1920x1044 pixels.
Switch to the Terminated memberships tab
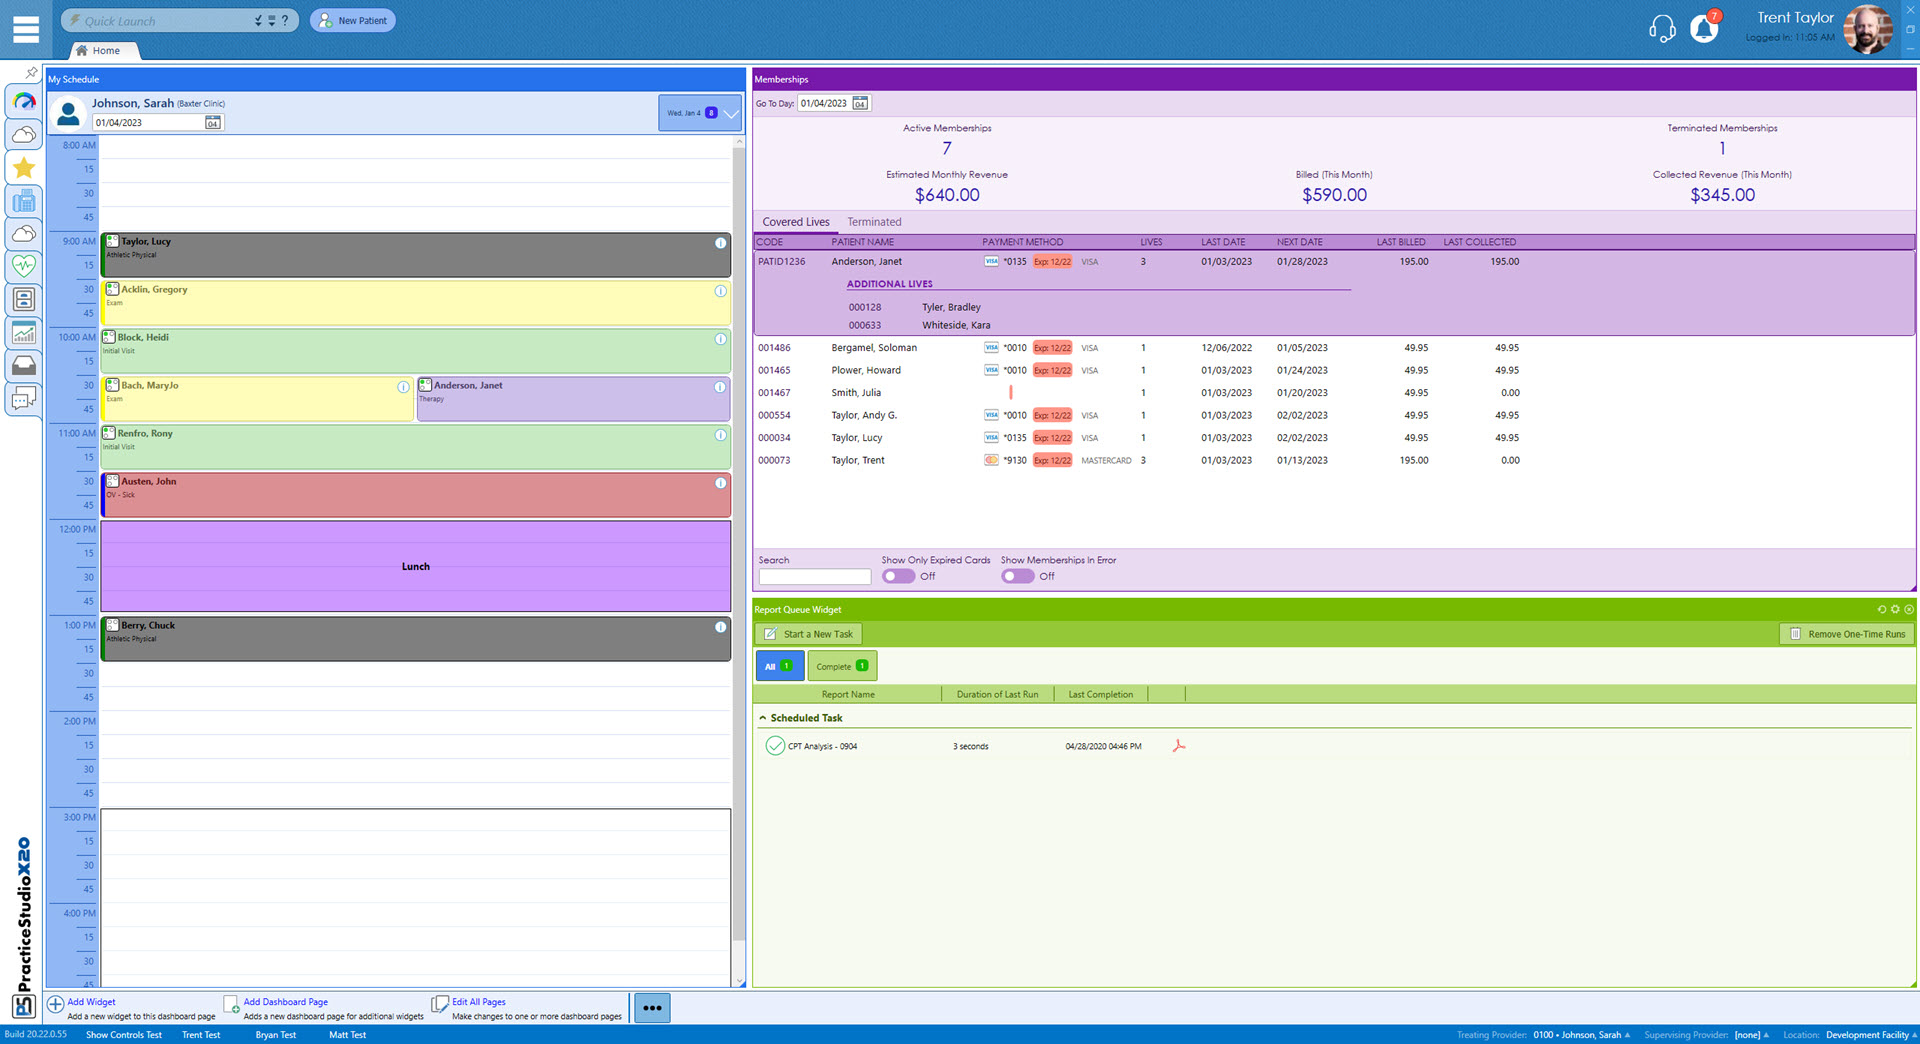(874, 221)
